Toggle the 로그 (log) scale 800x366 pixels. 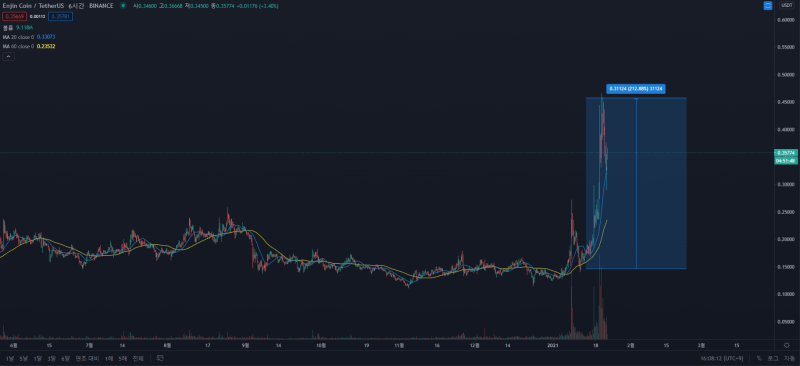pos(773,358)
